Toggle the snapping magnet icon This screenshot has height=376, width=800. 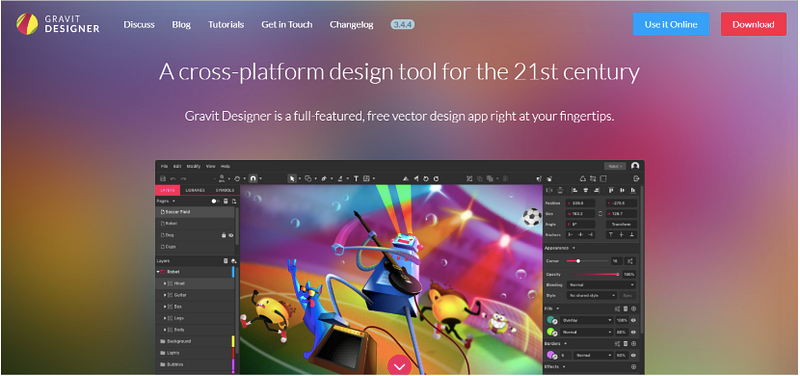(x=253, y=179)
